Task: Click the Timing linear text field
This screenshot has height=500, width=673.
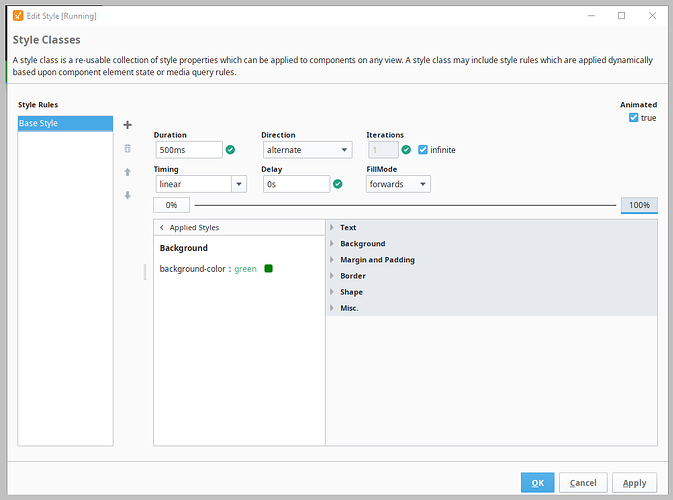Action: tap(194, 184)
